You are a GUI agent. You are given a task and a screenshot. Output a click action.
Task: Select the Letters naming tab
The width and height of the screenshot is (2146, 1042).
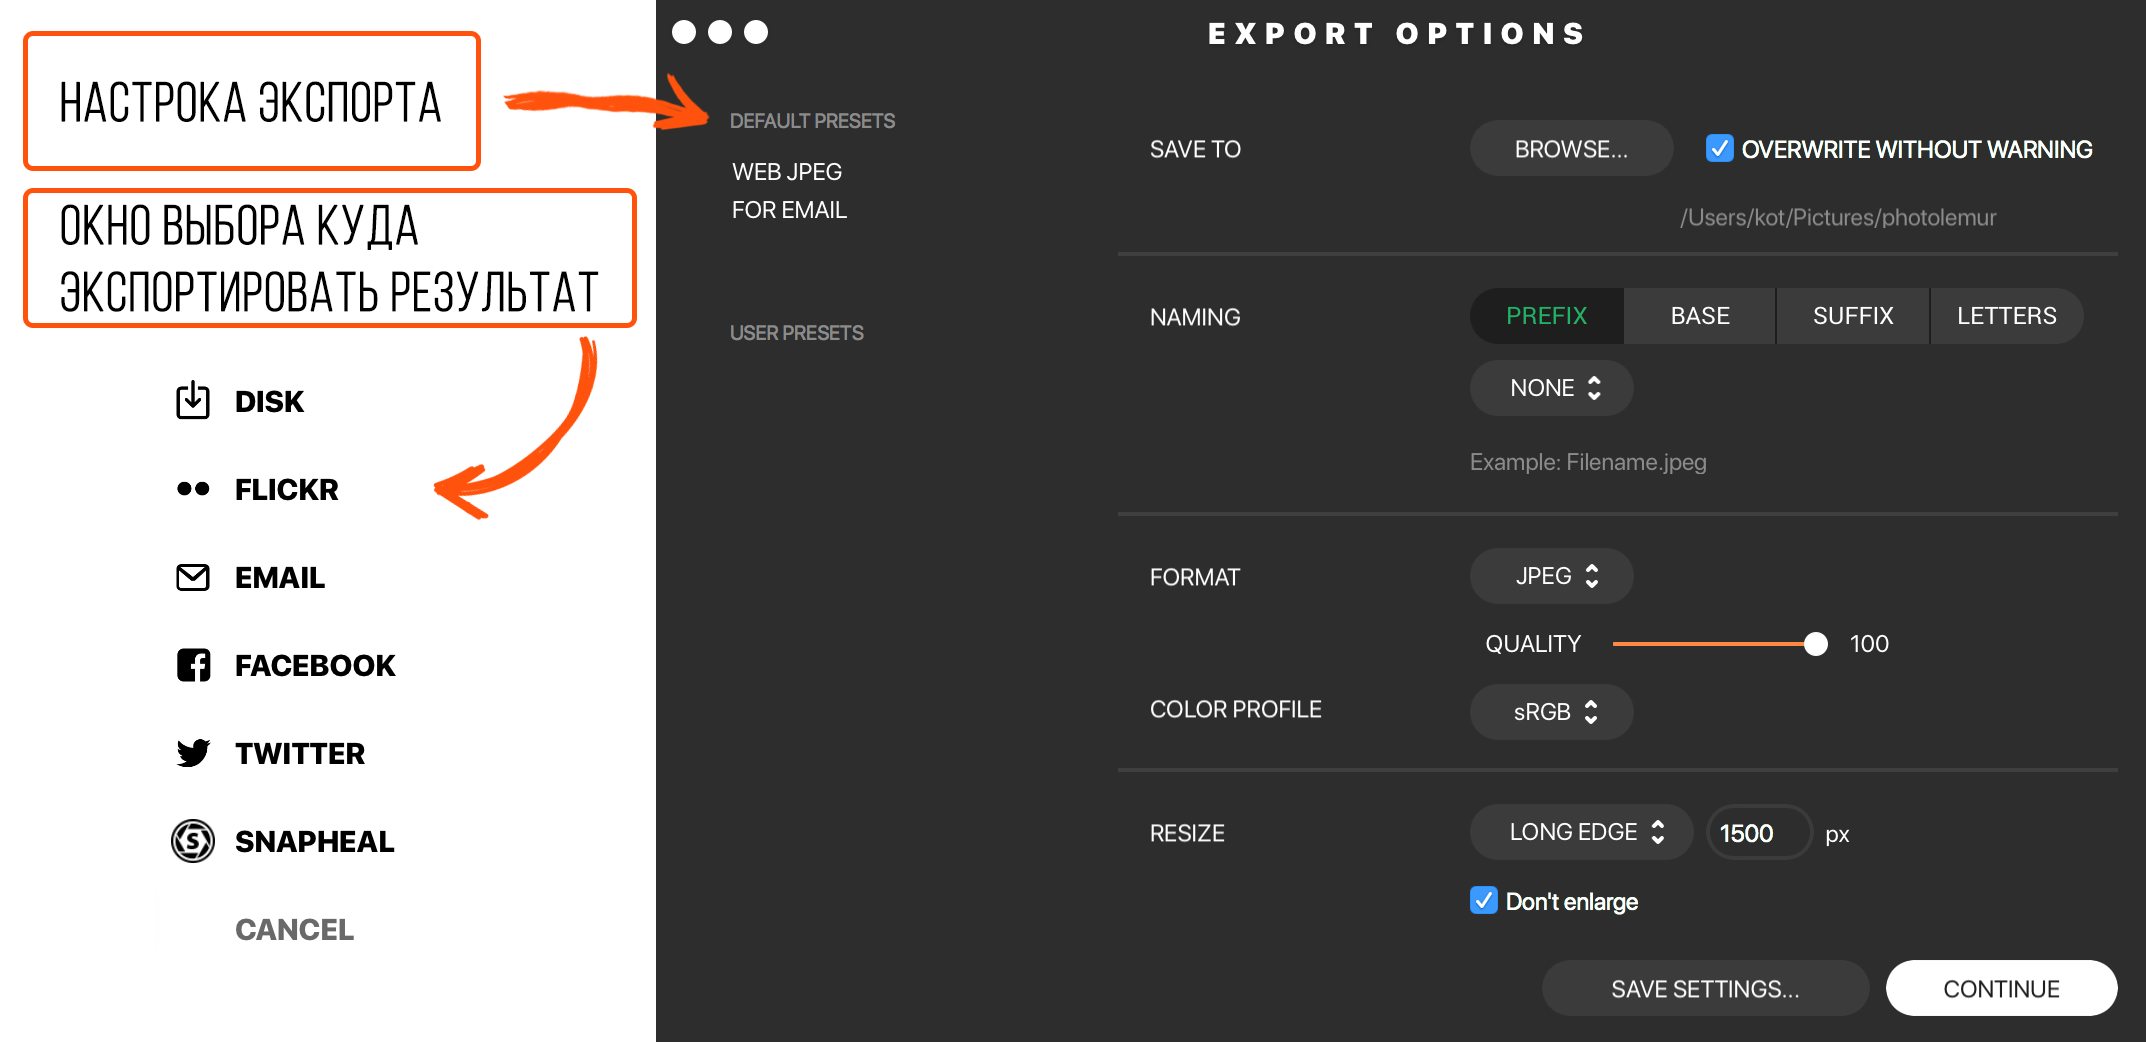tap(2006, 316)
